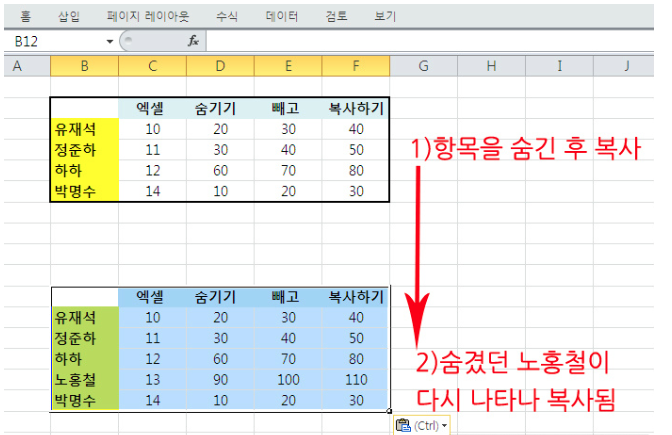
Task: Select column F header
Action: point(356,66)
